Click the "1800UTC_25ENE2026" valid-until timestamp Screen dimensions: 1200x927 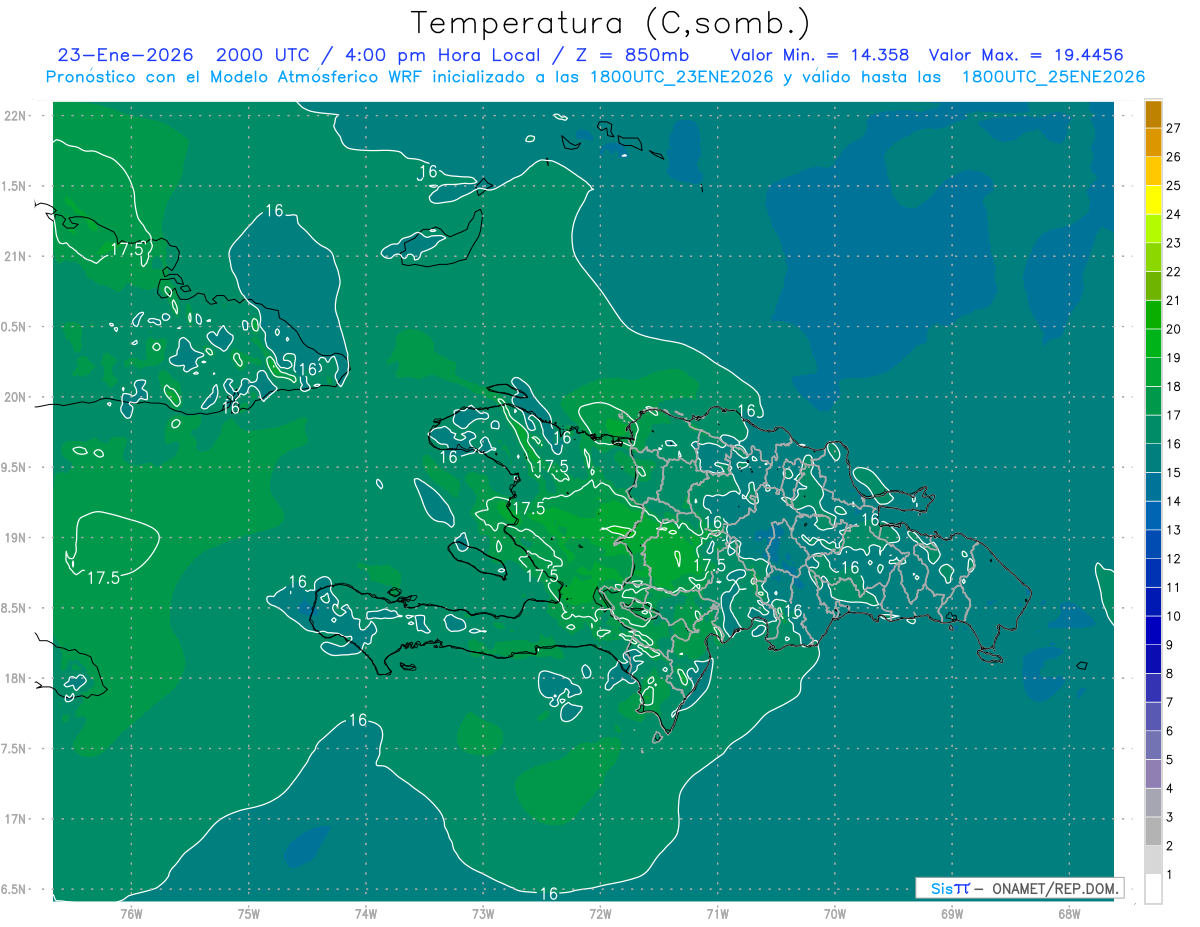pyautogui.click(x=1052, y=77)
